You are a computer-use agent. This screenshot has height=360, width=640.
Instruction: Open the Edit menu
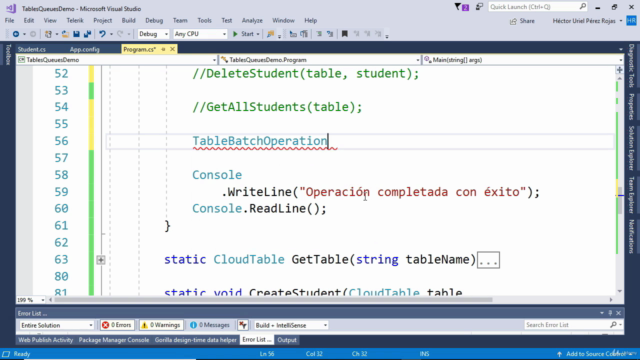29,20
